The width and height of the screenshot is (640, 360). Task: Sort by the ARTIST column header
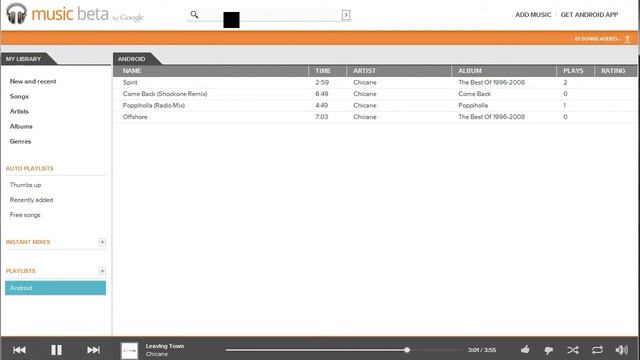(x=364, y=71)
